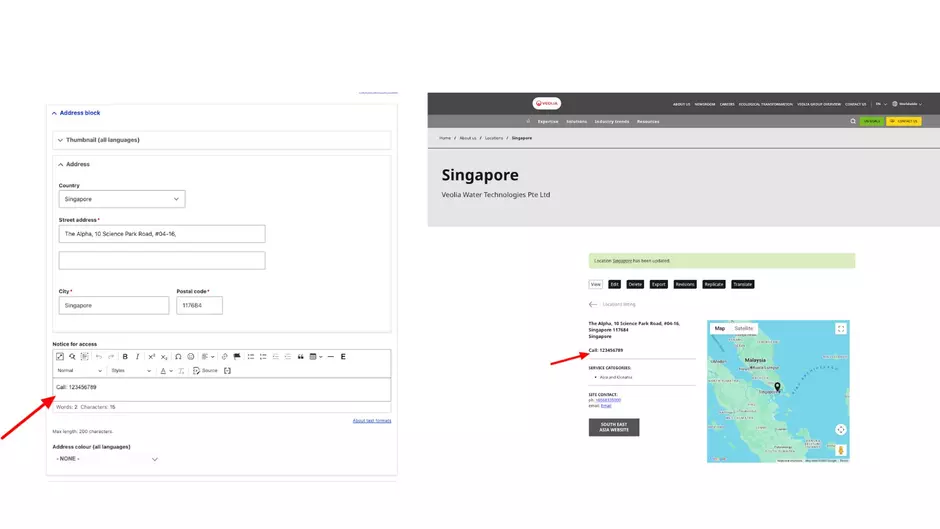Click into the Postal code field
The width and height of the screenshot is (940, 529).
(x=199, y=306)
